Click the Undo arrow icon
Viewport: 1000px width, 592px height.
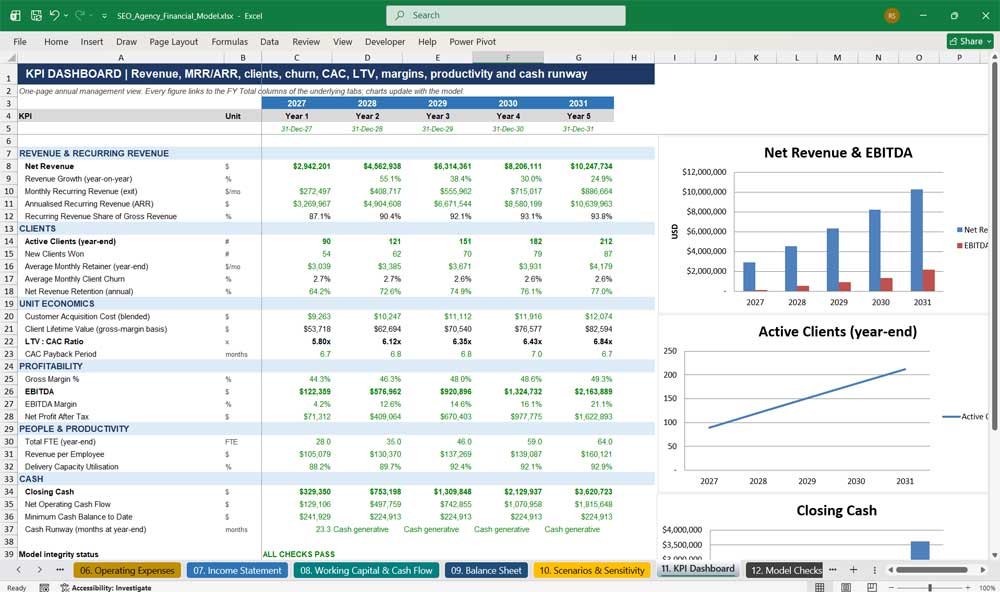click(55, 15)
